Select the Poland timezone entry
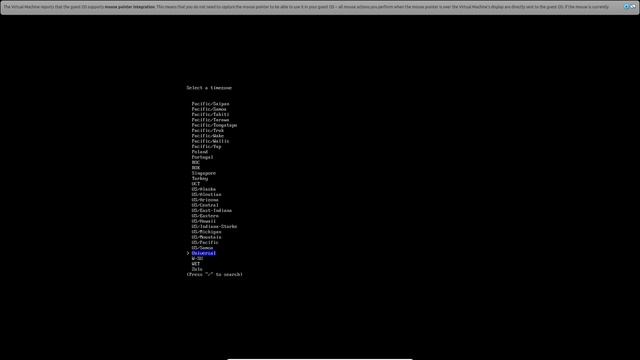The image size is (640, 360). [200, 152]
